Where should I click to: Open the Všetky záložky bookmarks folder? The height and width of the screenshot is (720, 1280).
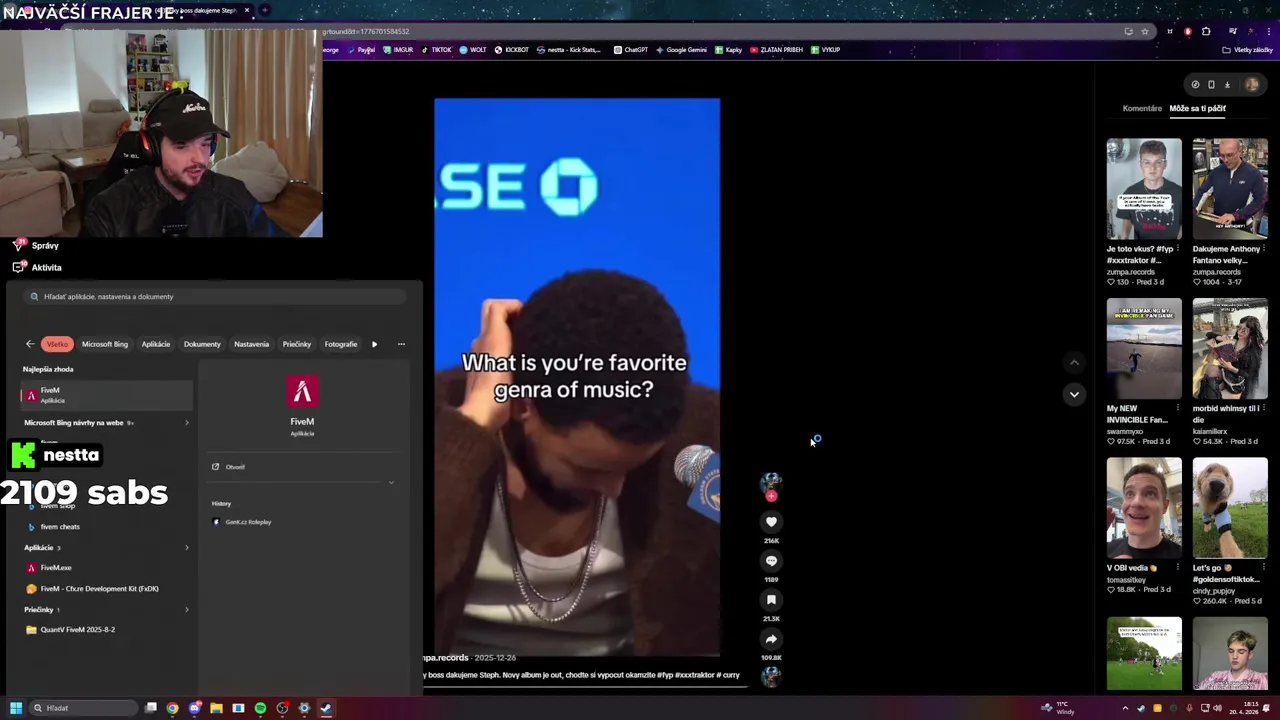[x=1247, y=50]
